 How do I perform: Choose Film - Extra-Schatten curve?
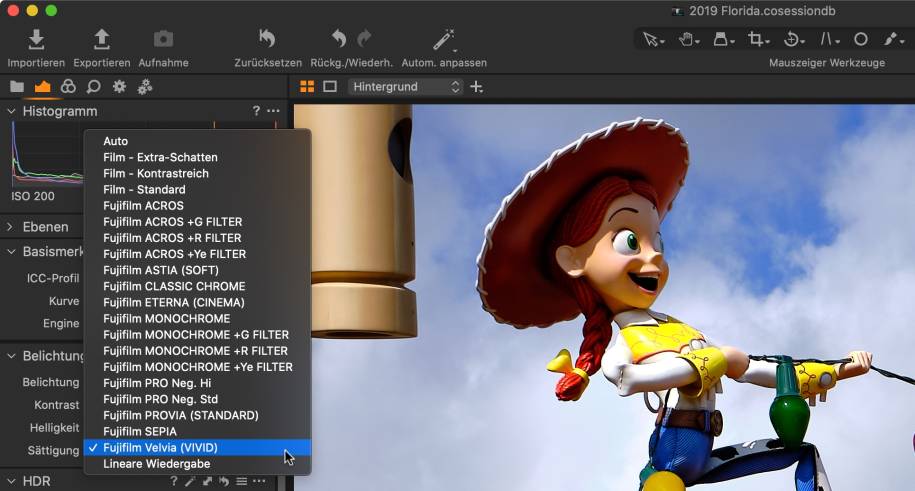click(x=197, y=157)
